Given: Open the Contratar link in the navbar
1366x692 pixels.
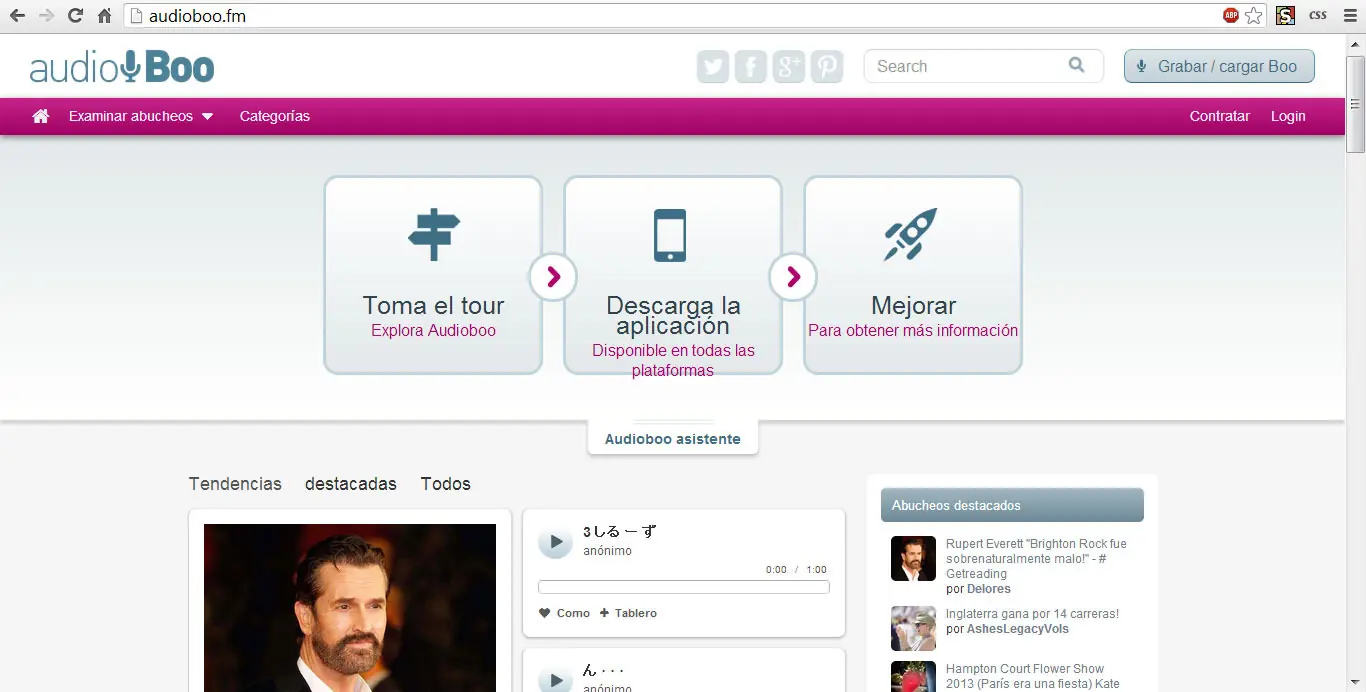Looking at the screenshot, I should 1220,116.
